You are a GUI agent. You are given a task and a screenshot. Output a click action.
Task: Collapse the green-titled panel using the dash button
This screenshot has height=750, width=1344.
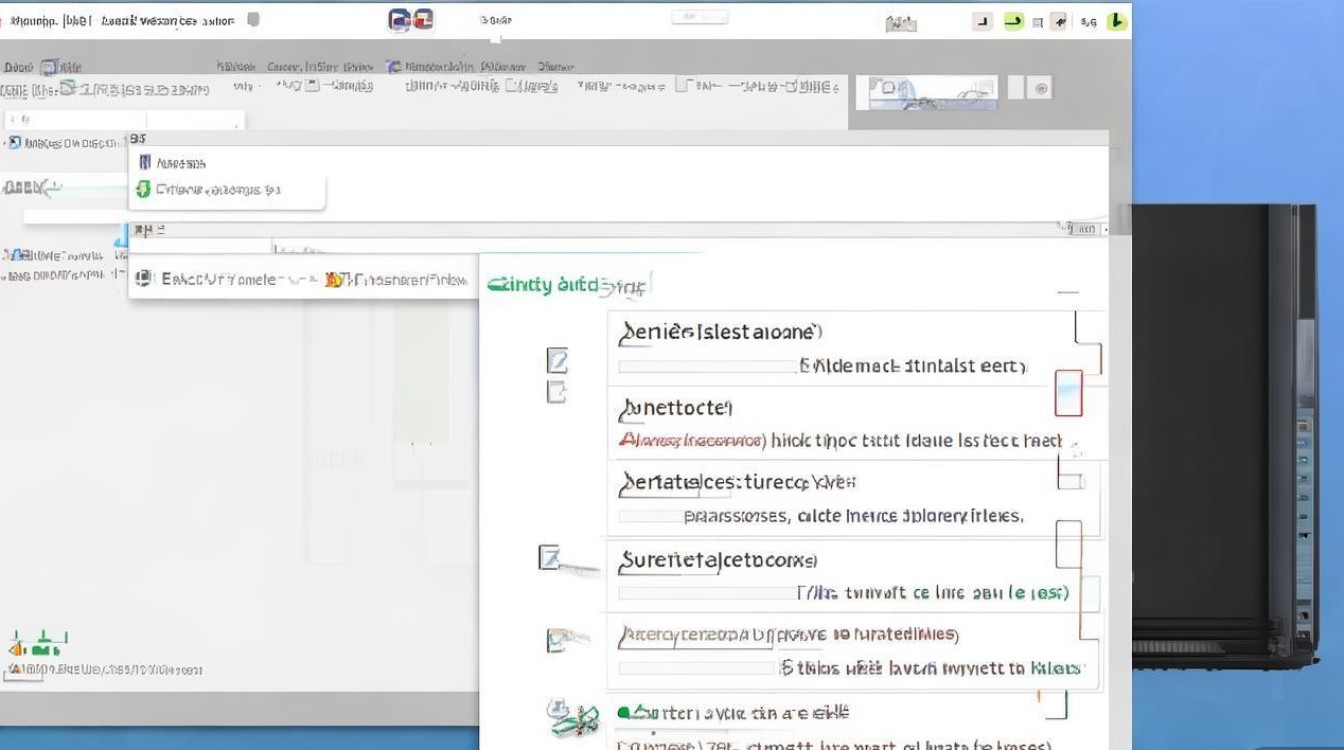tap(1068, 293)
